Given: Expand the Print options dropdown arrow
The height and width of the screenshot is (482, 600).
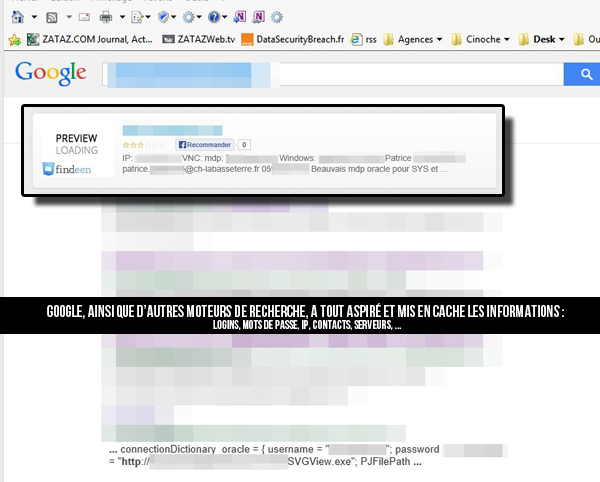Looking at the screenshot, I should (x=122, y=17).
